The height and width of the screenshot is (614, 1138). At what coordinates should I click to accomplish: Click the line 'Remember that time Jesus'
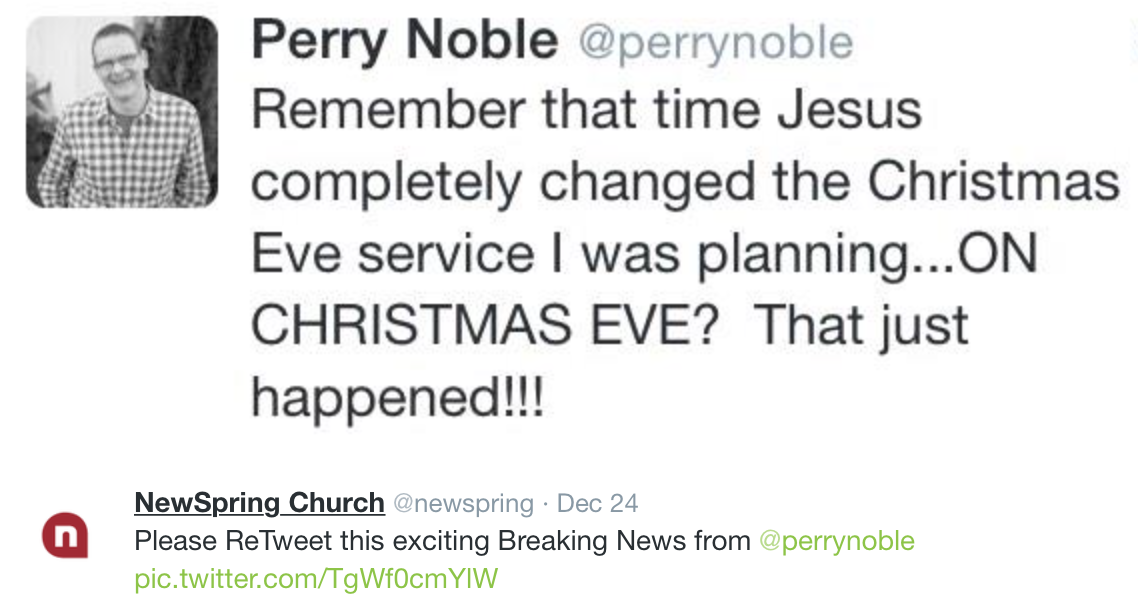click(586, 110)
